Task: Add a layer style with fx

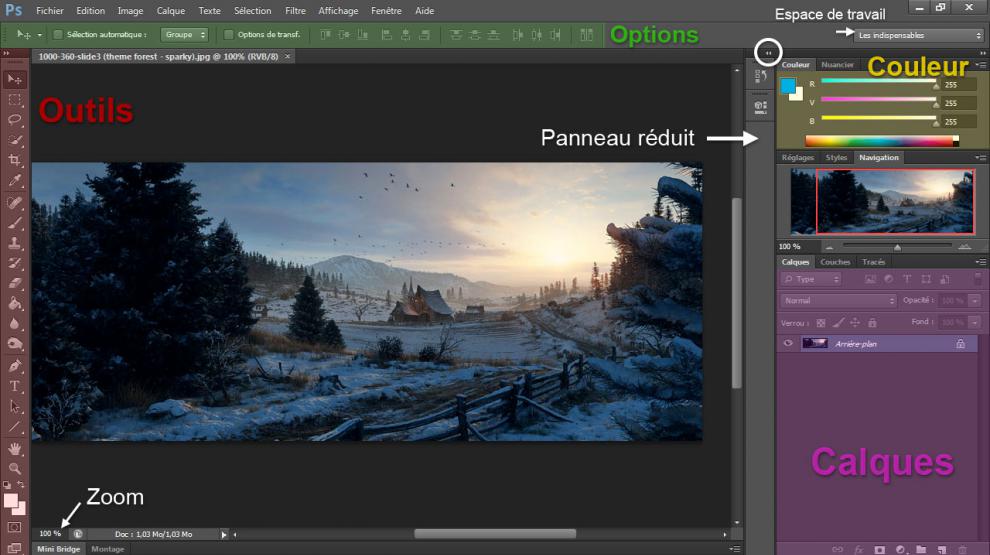Action: coord(859,550)
